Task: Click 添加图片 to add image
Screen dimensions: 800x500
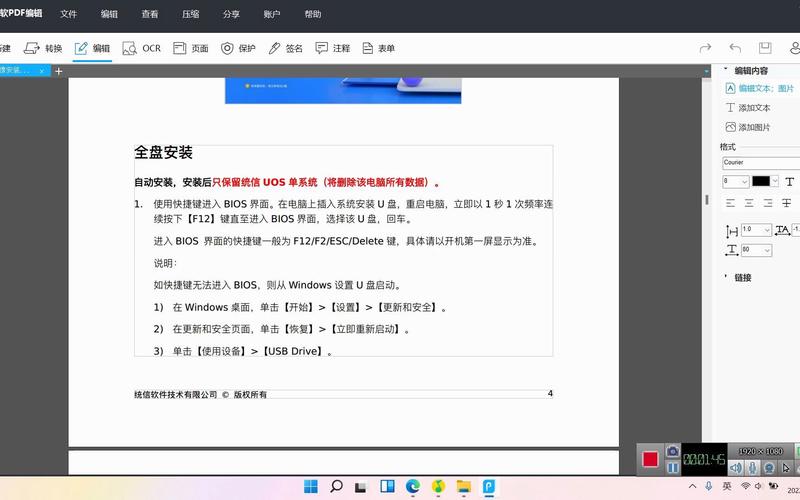Action: (x=748, y=127)
